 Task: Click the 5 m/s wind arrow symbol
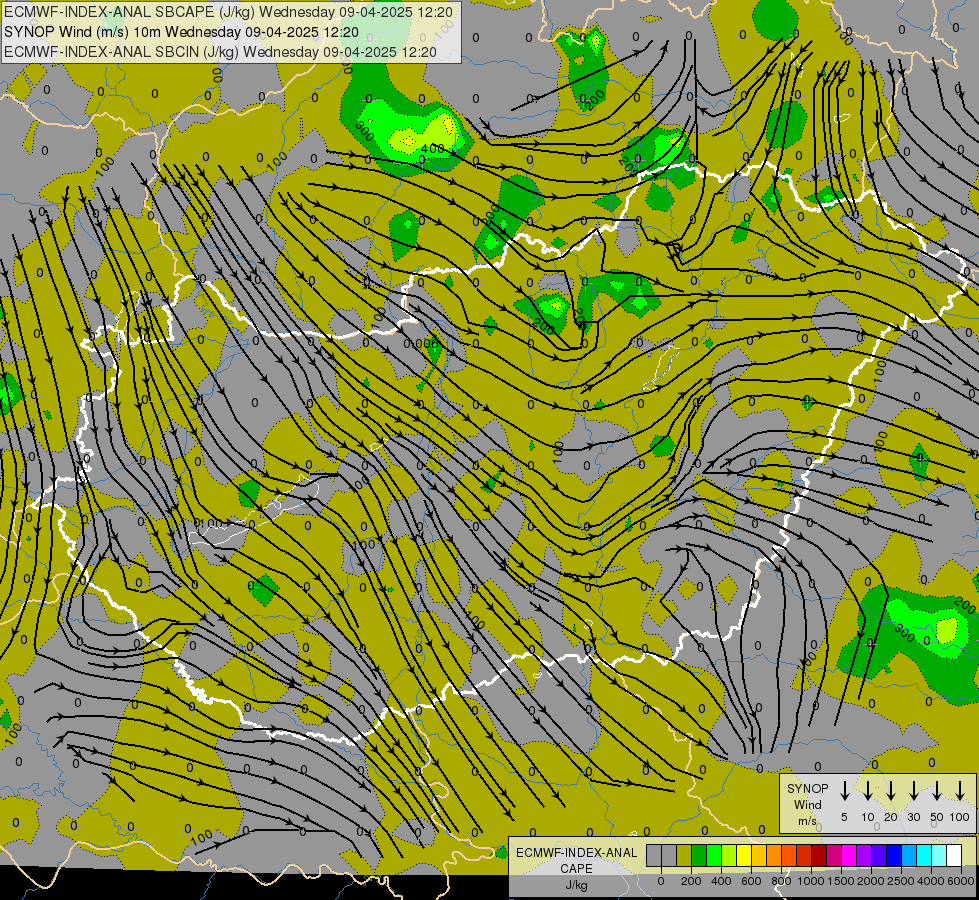pos(844,790)
